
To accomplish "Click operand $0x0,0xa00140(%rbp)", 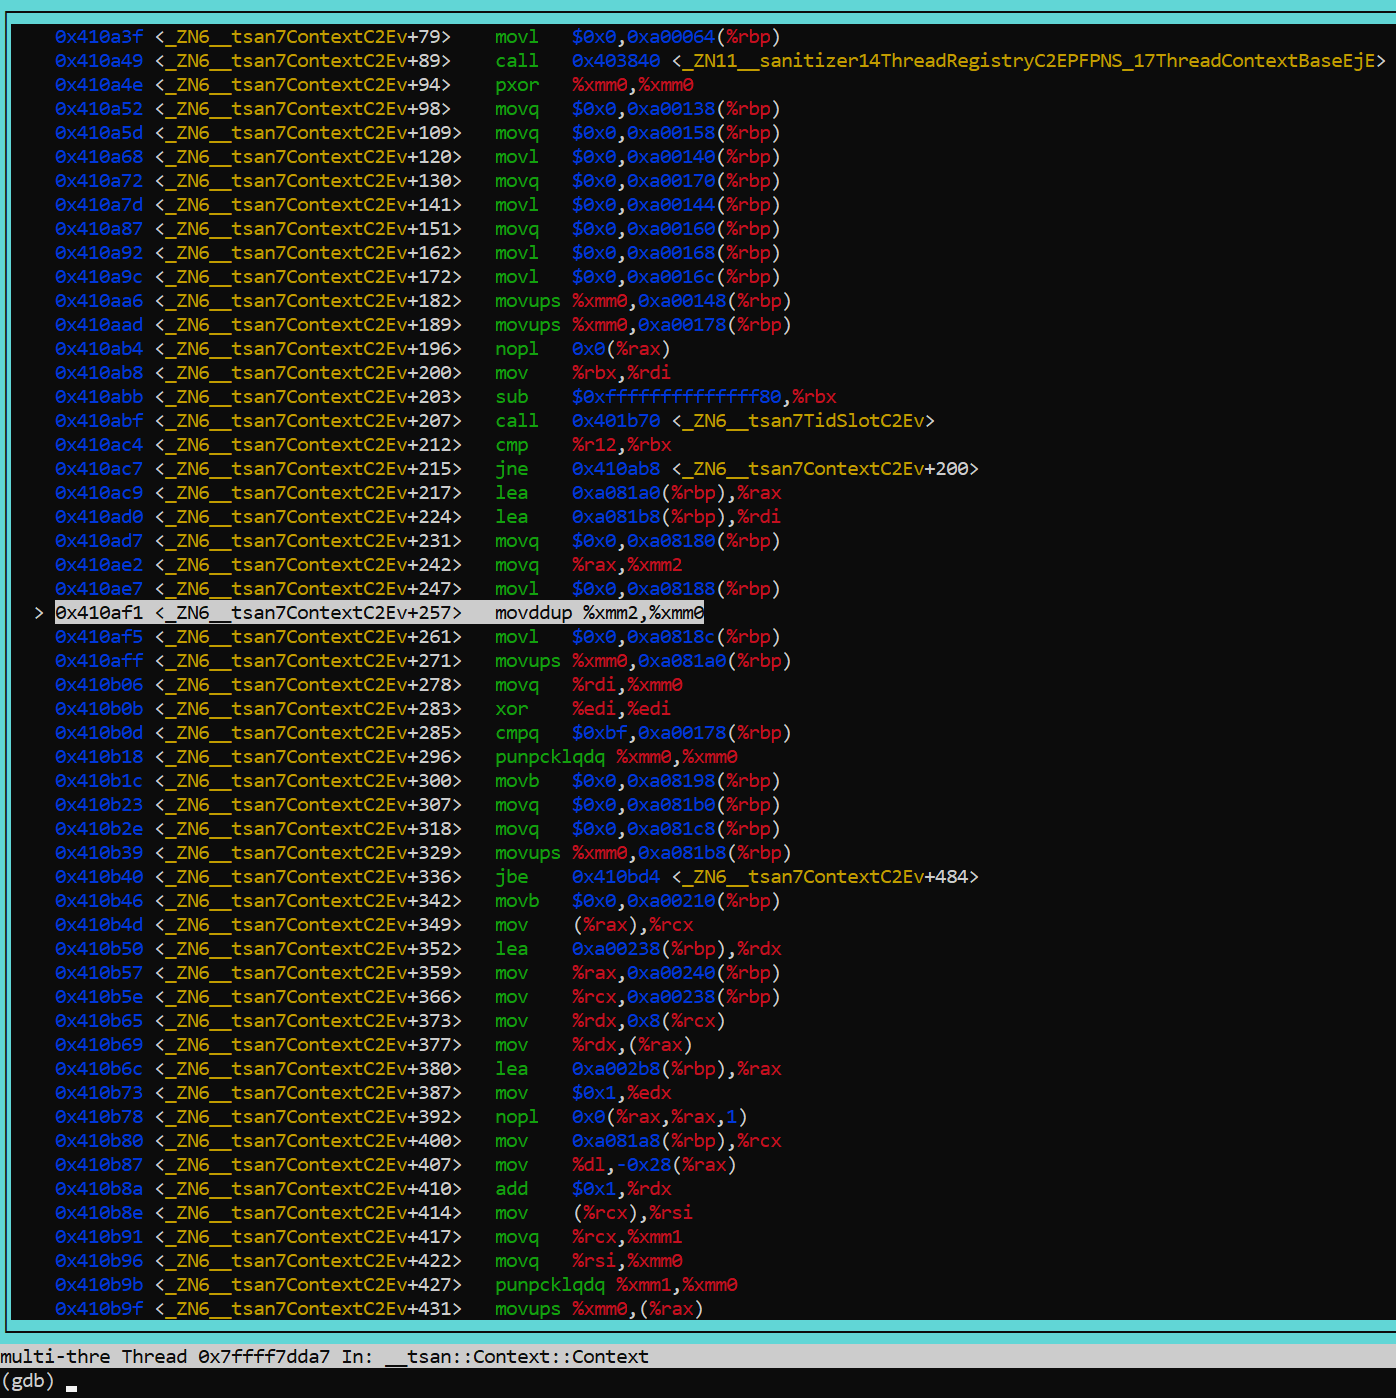I will pyautogui.click(x=676, y=157).
